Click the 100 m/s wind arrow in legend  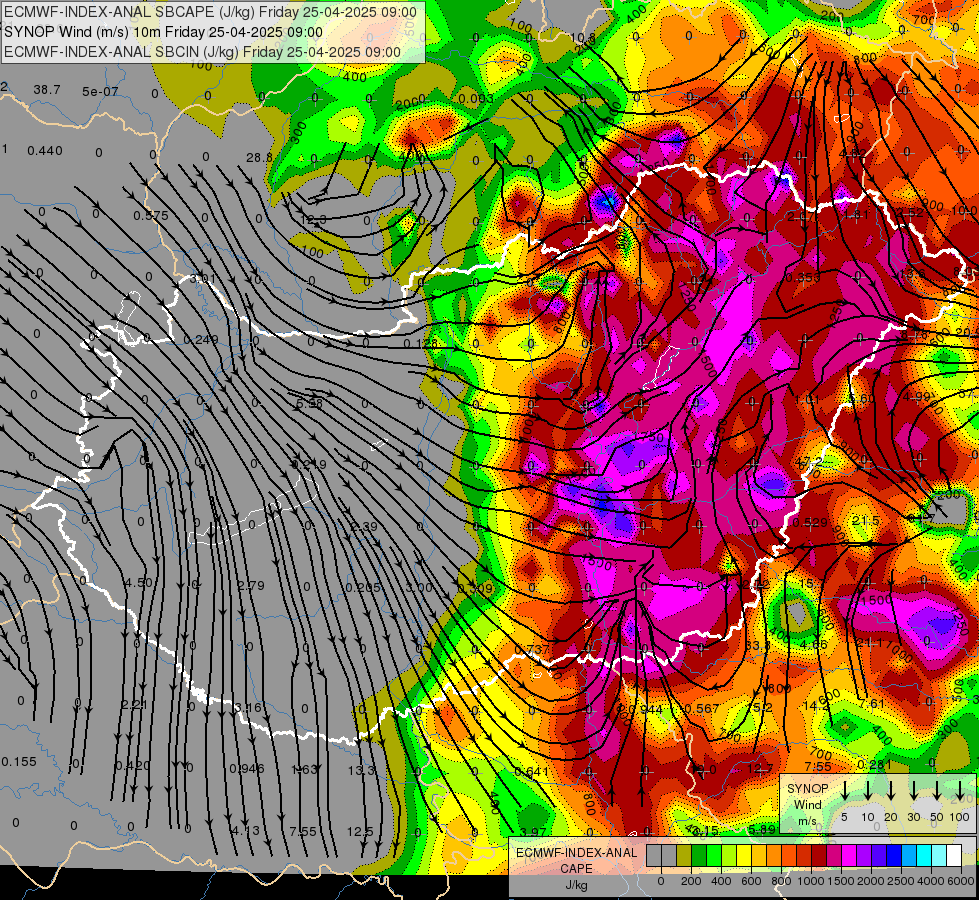pos(960,789)
